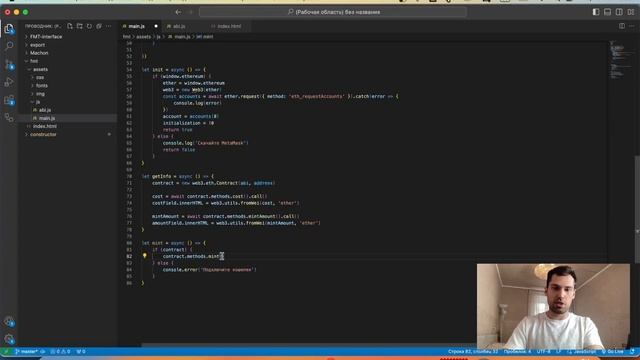Change UTF-8 encoding in the status bar

click(543, 351)
